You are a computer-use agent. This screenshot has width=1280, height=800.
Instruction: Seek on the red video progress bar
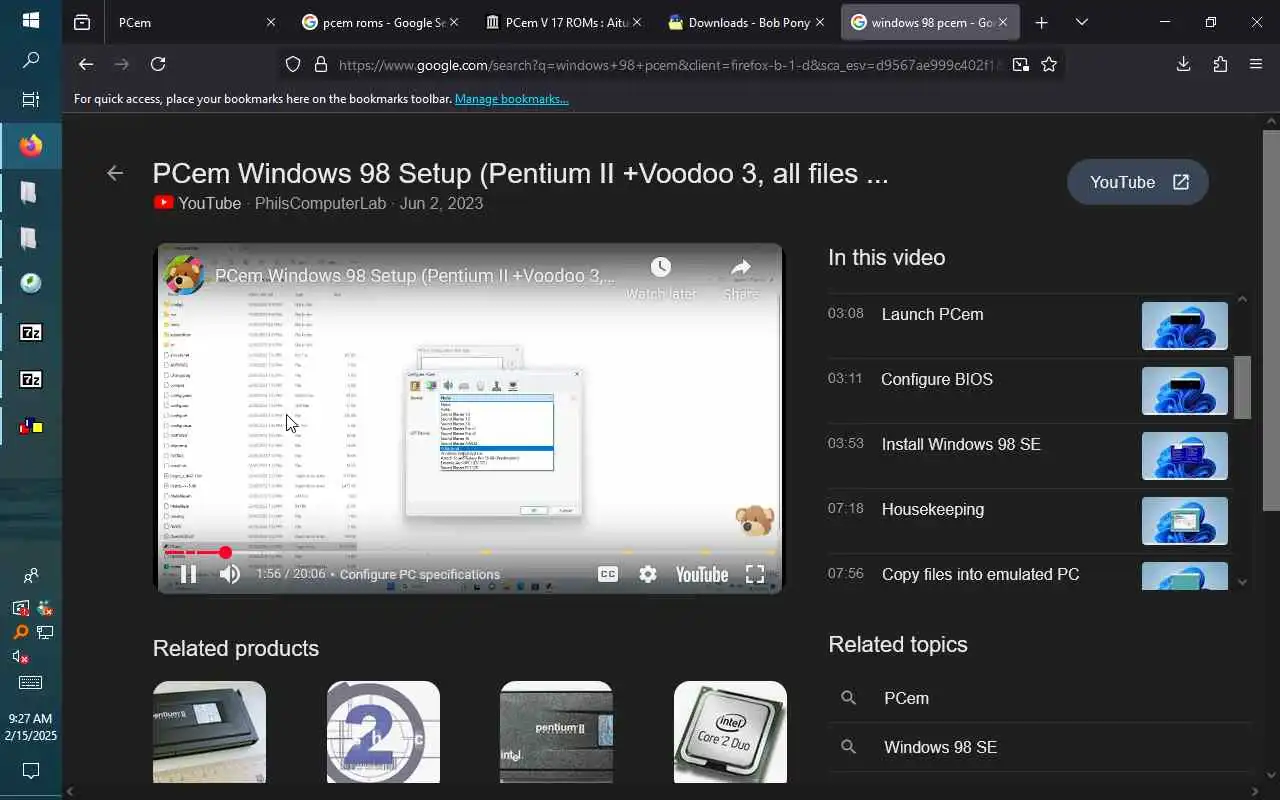coord(470,552)
